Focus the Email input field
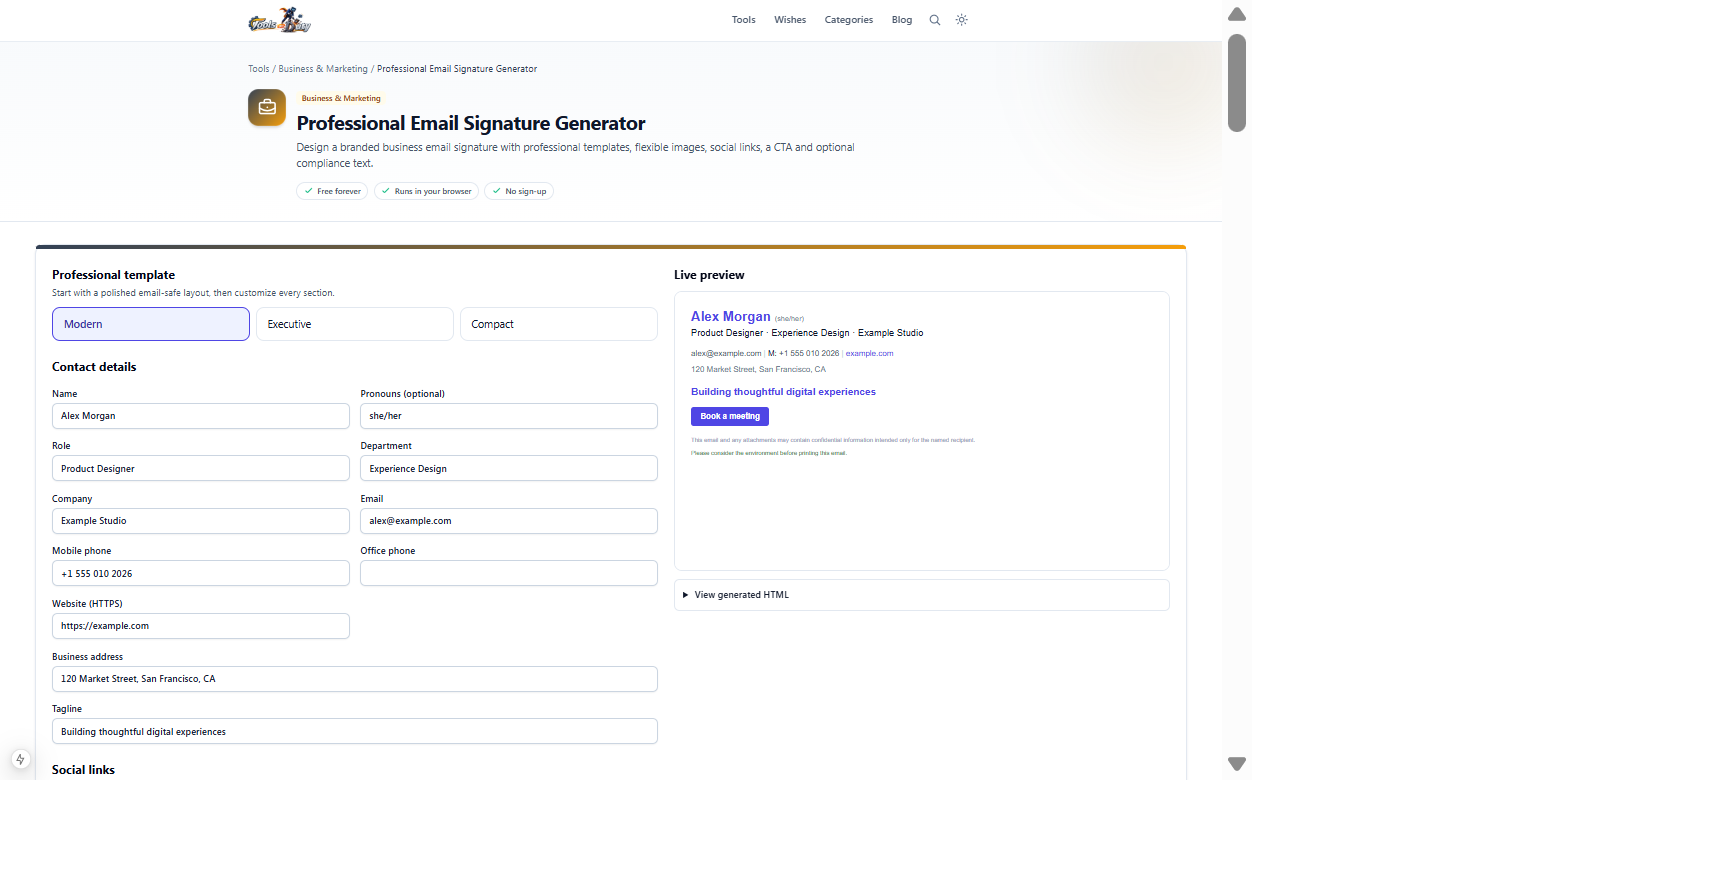Screen dimensions: 1728x880 (509, 521)
